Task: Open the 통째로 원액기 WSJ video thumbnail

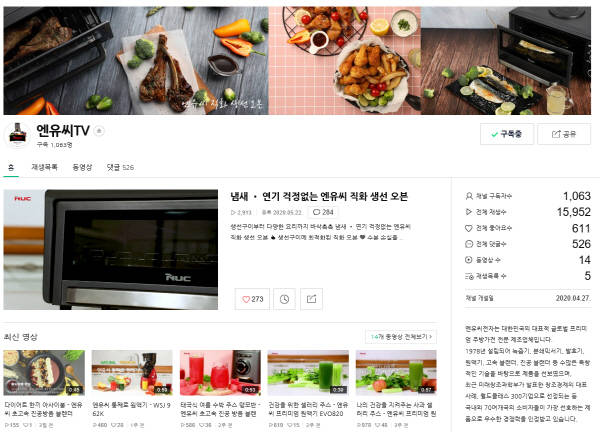Action: click(x=132, y=373)
